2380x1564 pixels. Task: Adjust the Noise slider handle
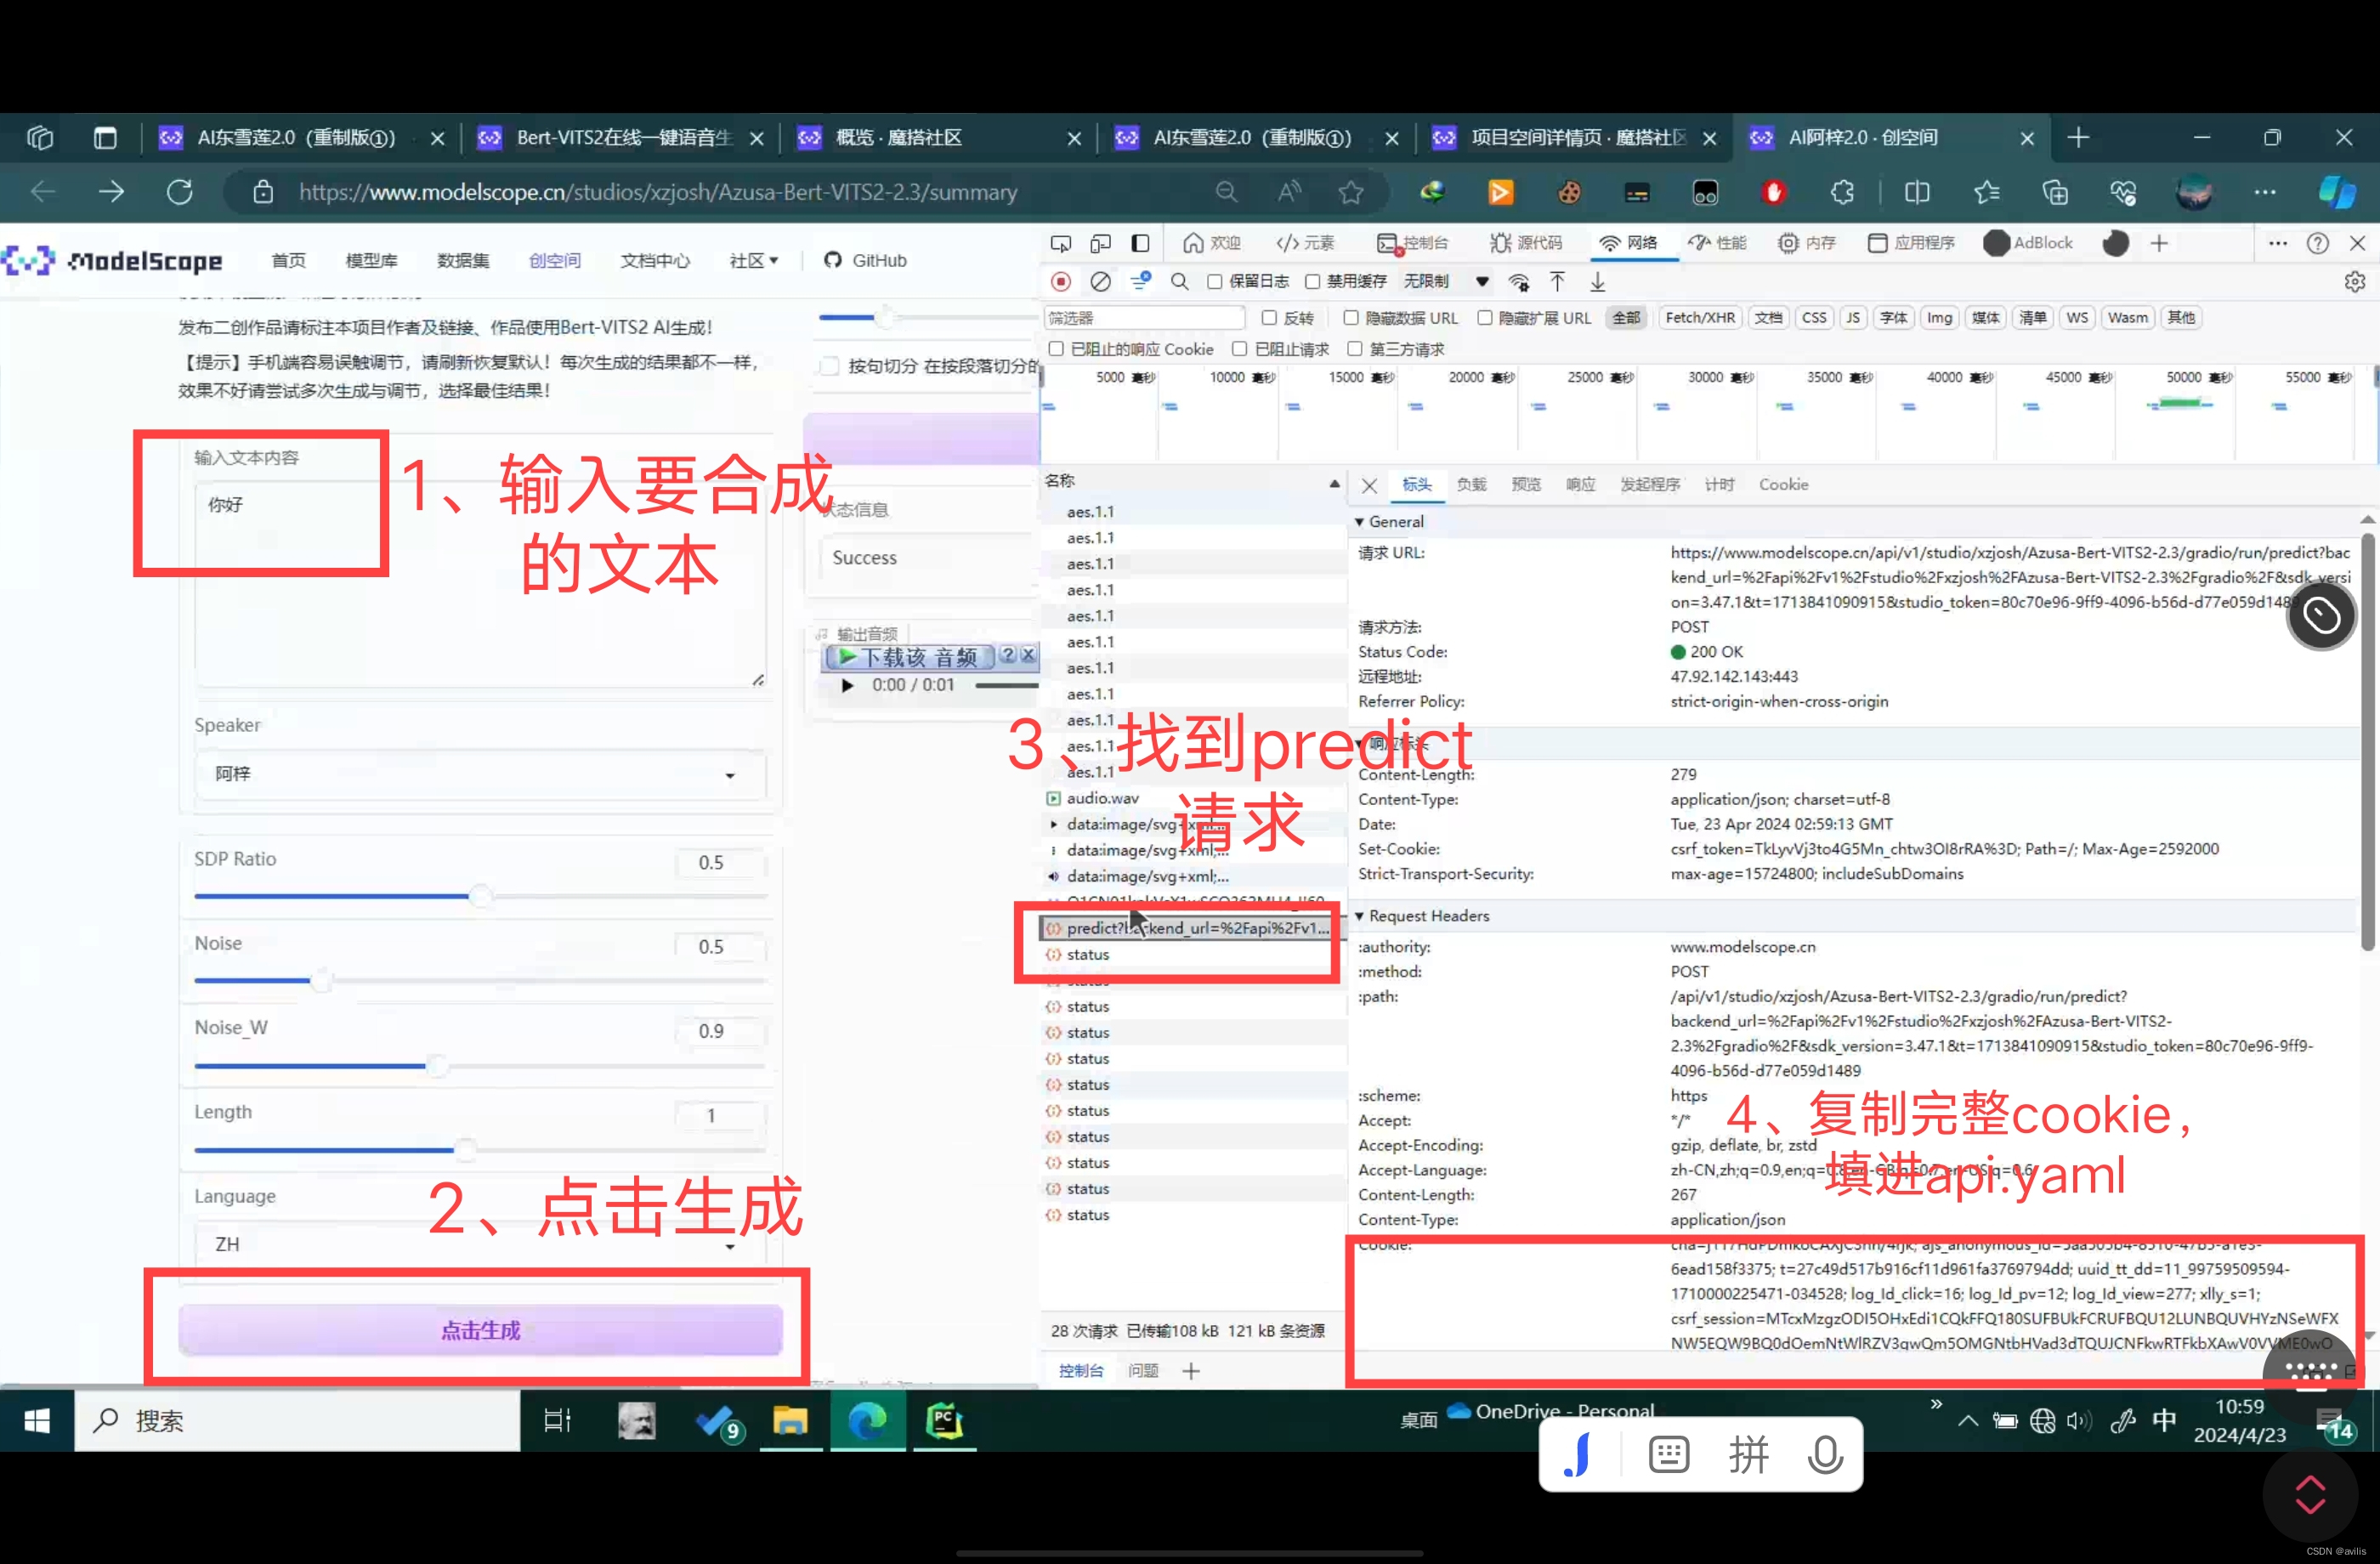321,980
